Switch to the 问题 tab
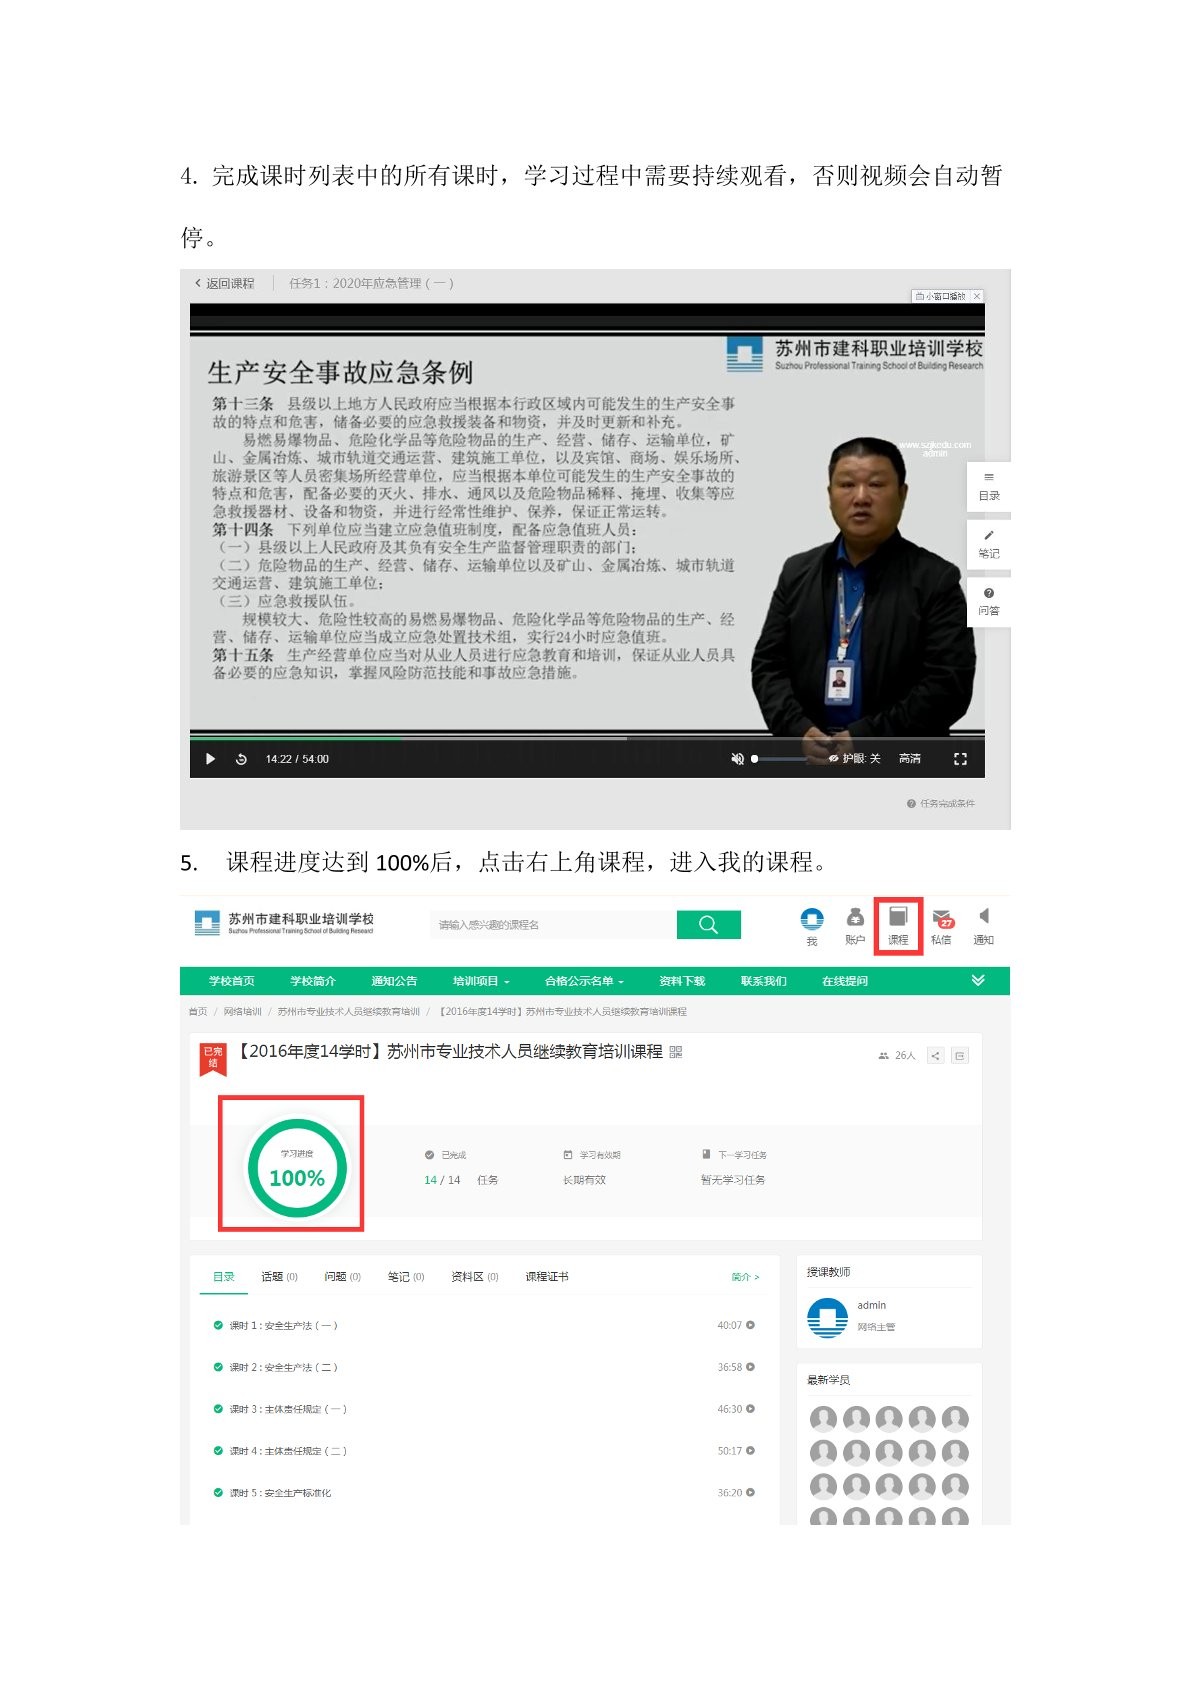This screenshot has width=1190, height=1683. pos(342,1277)
